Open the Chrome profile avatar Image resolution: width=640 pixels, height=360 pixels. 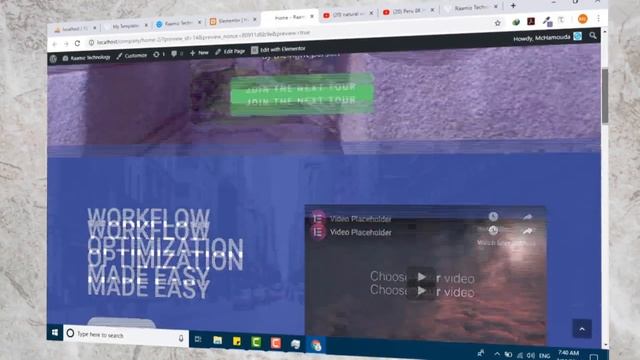pyautogui.click(x=582, y=19)
